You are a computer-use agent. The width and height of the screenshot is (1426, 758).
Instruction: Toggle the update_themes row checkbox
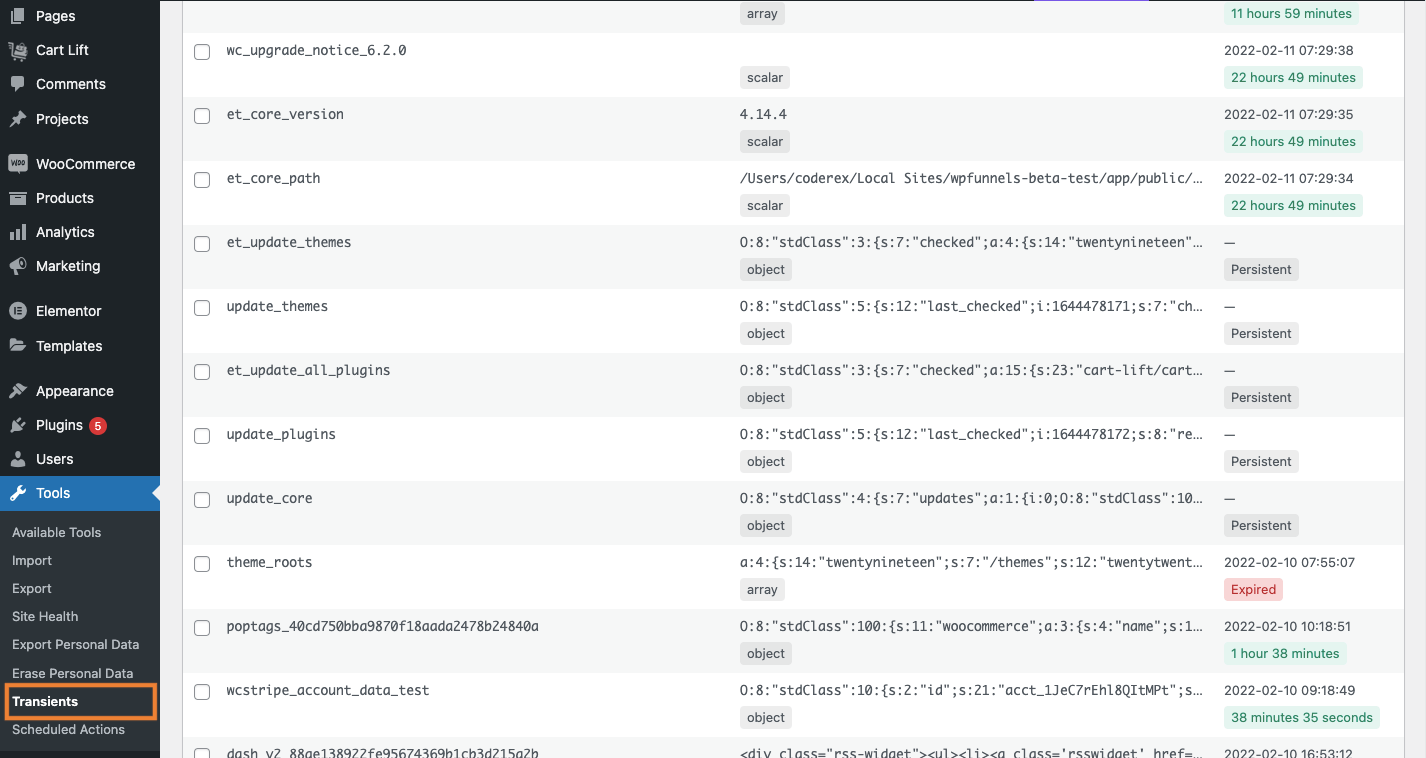[x=202, y=308]
